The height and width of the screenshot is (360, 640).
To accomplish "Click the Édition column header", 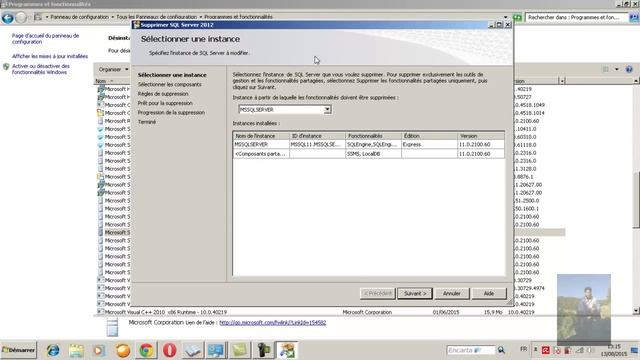I will pos(429,136).
